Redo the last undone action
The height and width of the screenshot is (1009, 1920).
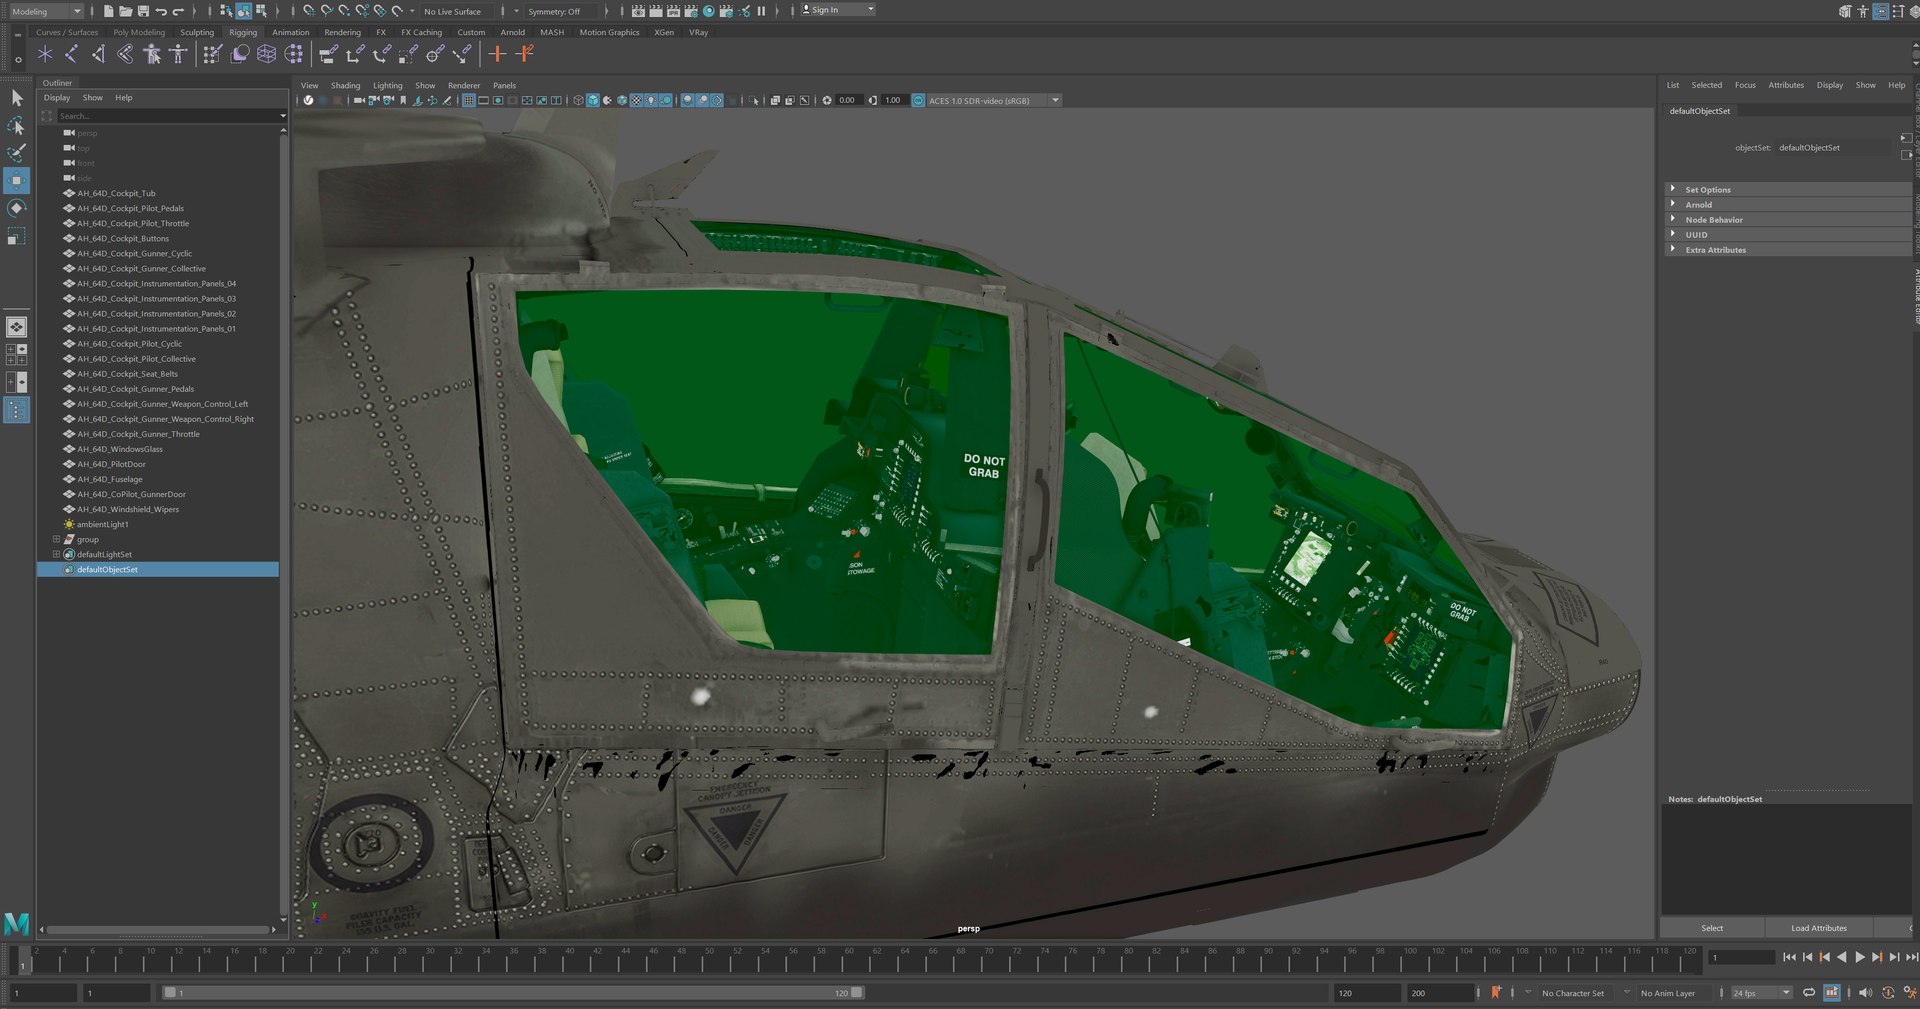coord(178,11)
